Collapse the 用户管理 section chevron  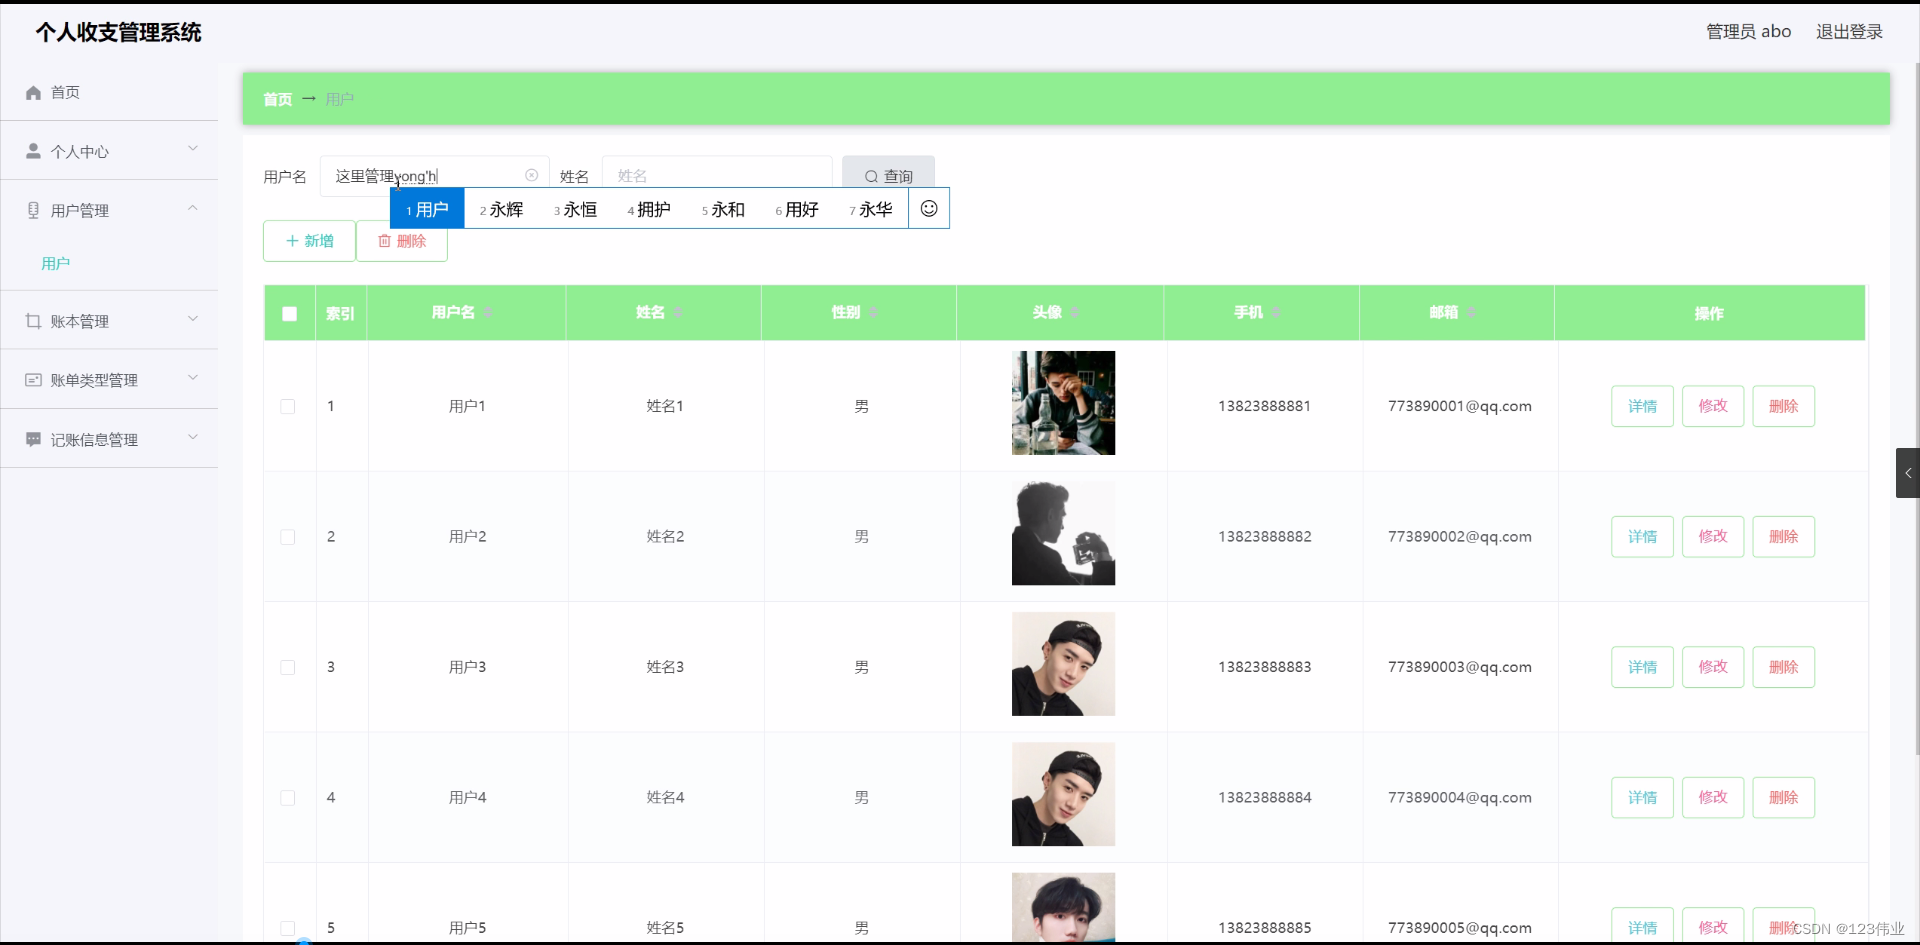(192, 207)
